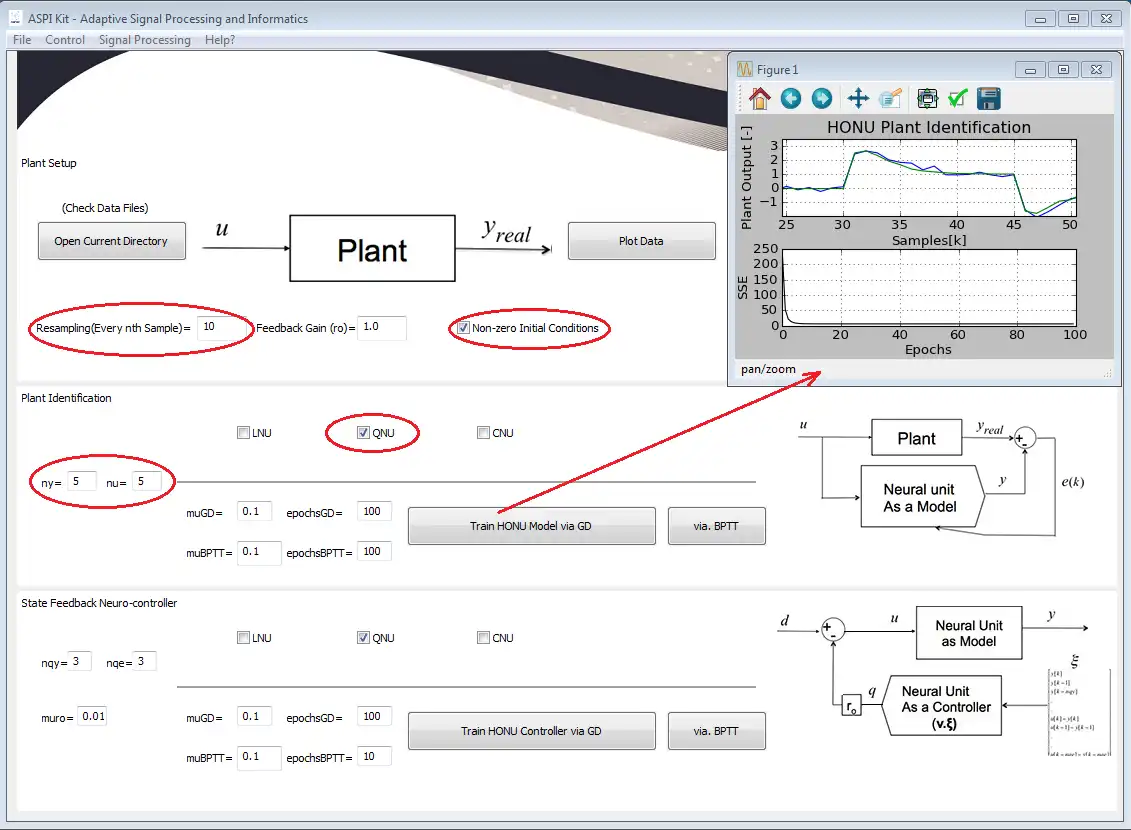Open configure subplots tool in Figure 1
Screen dimensions: 1131x830
click(927, 98)
